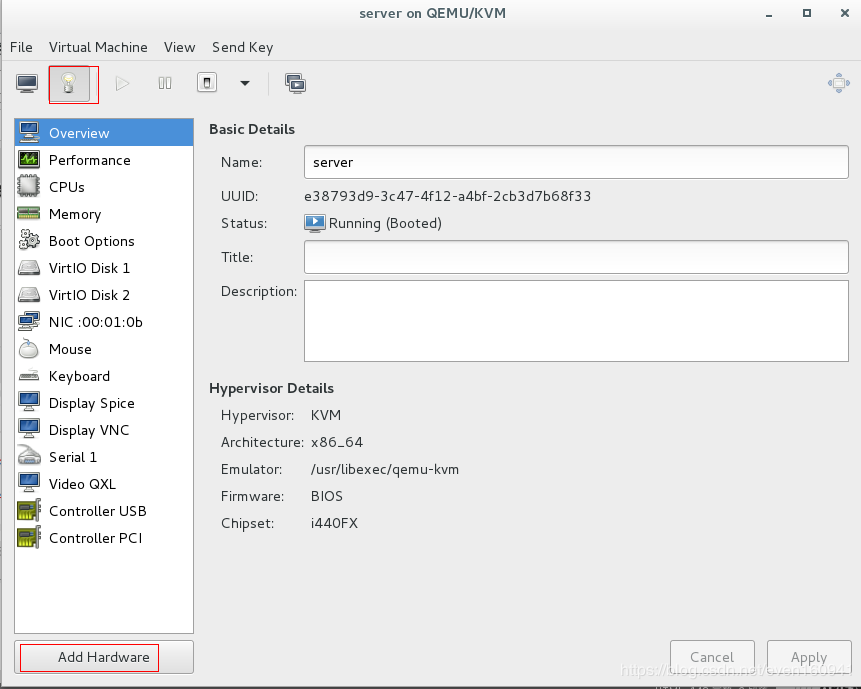Screen dimensions: 861x689
Task: Show virtual hardware details lightbulb icon
Action: click(x=69, y=84)
